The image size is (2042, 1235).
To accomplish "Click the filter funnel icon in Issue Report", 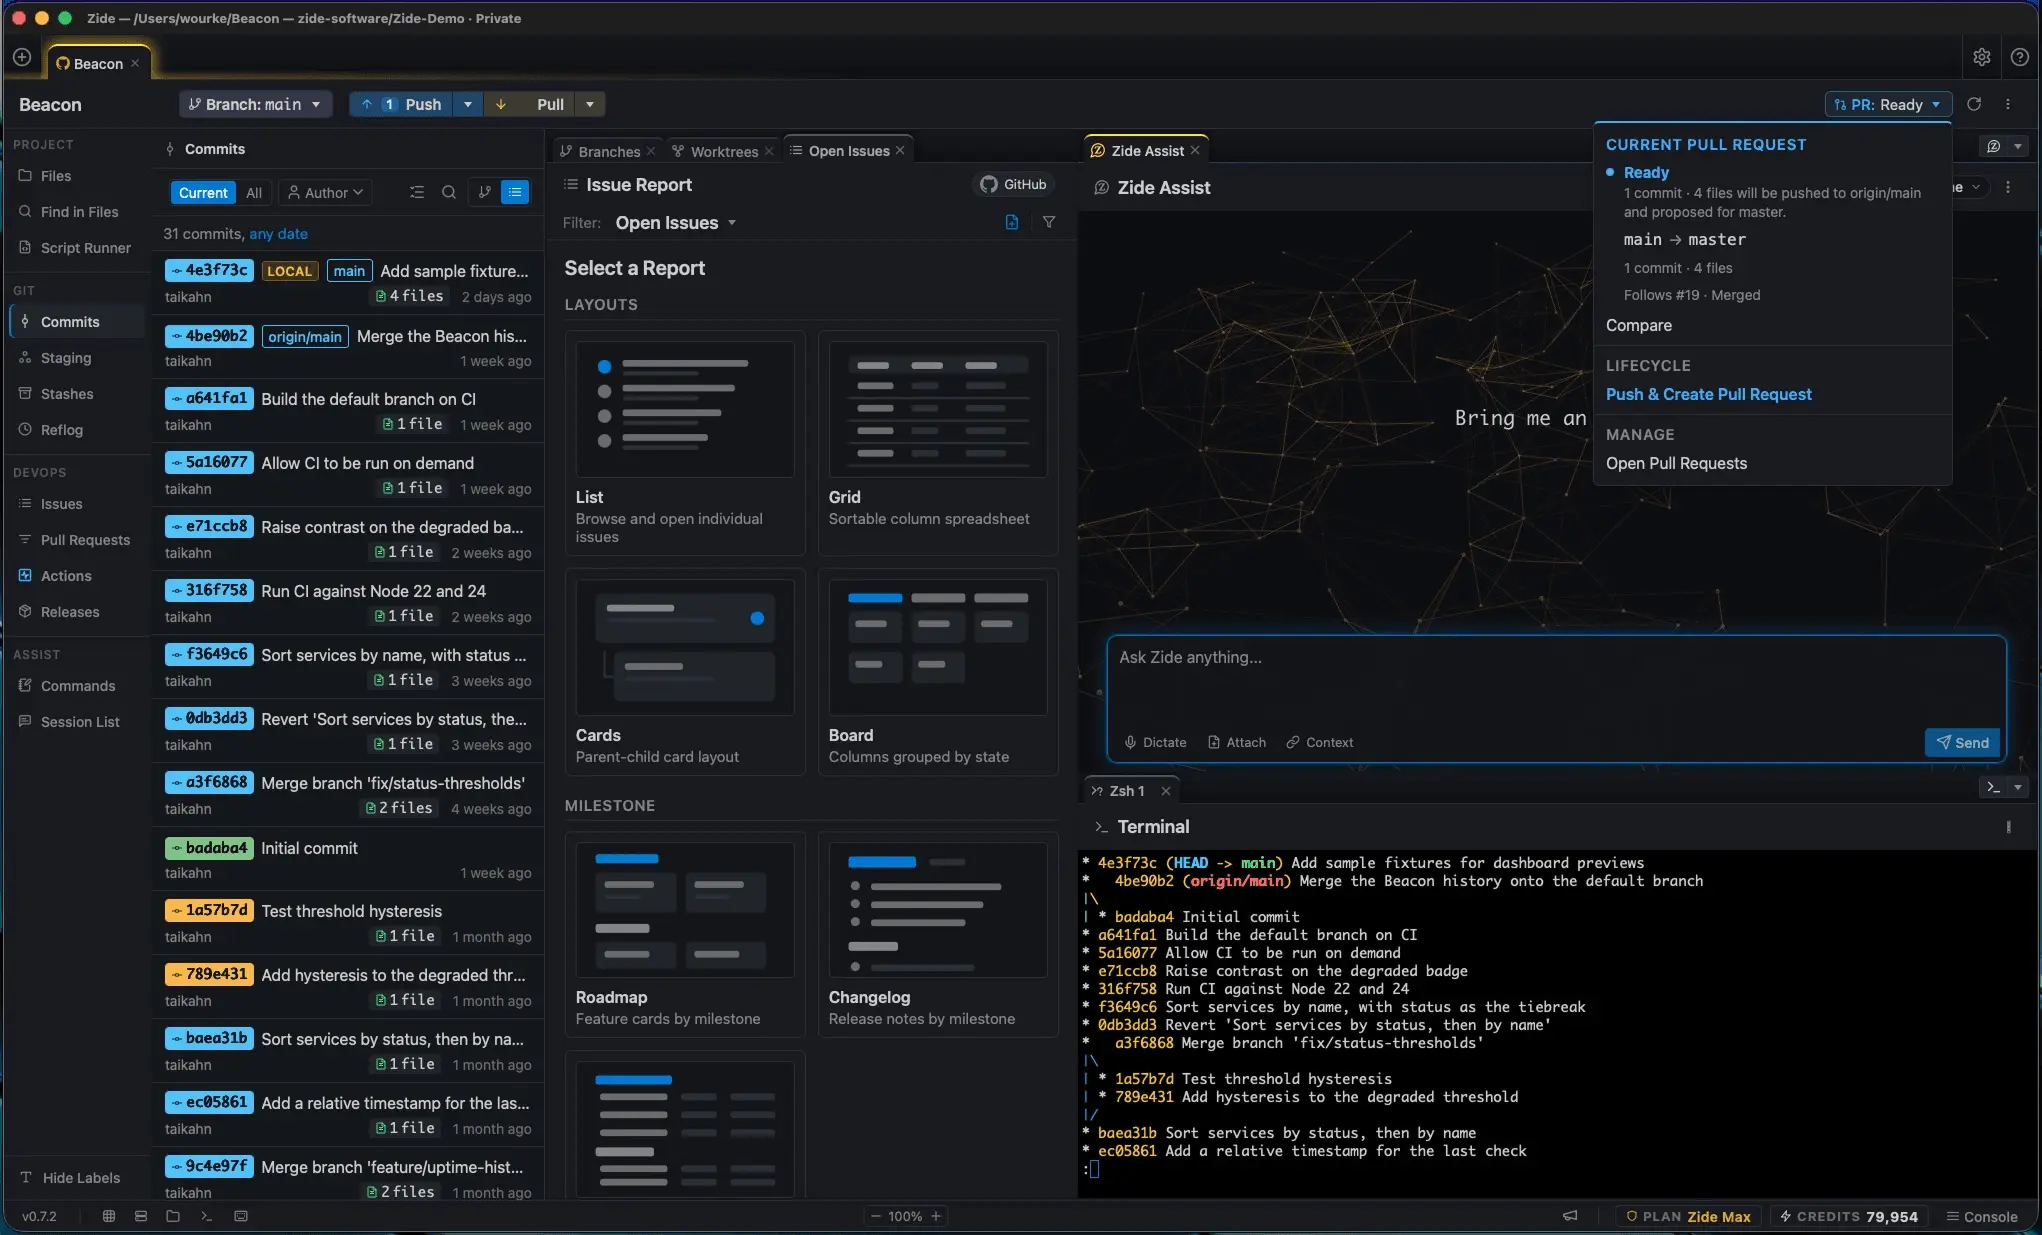I will click(1049, 222).
